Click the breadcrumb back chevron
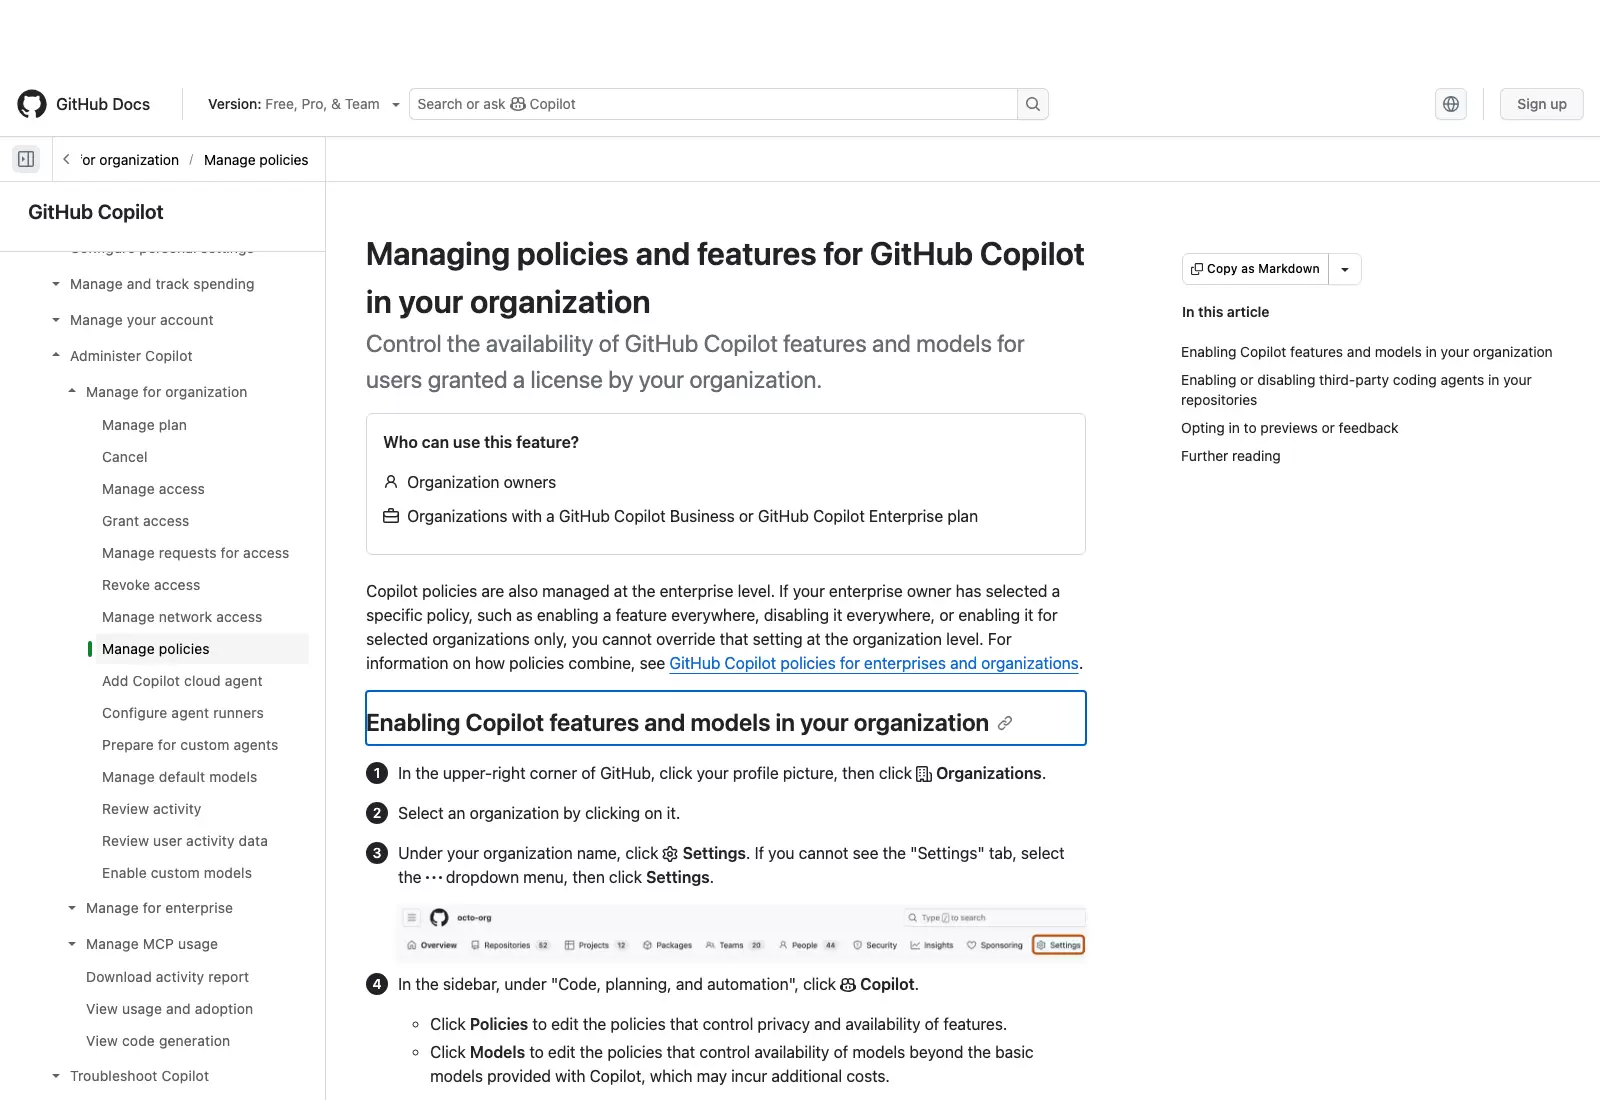Image resolution: width=1600 pixels, height=1100 pixels. (x=66, y=159)
